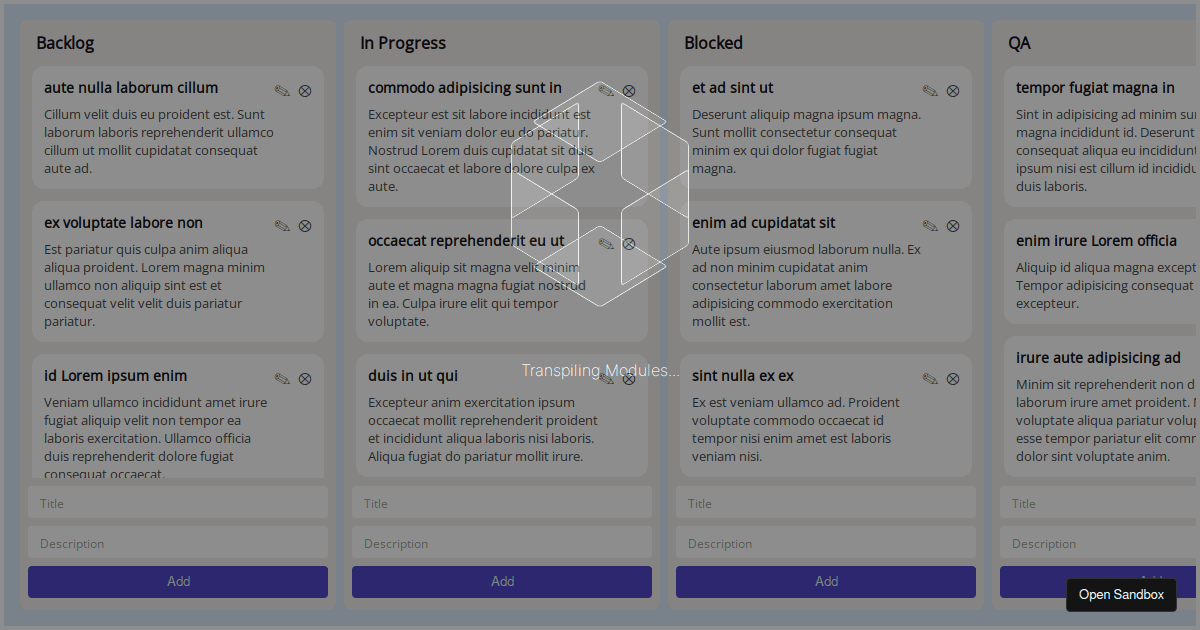Image resolution: width=1200 pixels, height=630 pixels.
Task: Edit the "commodo adipisicing sunt in" card
Action: click(605, 90)
